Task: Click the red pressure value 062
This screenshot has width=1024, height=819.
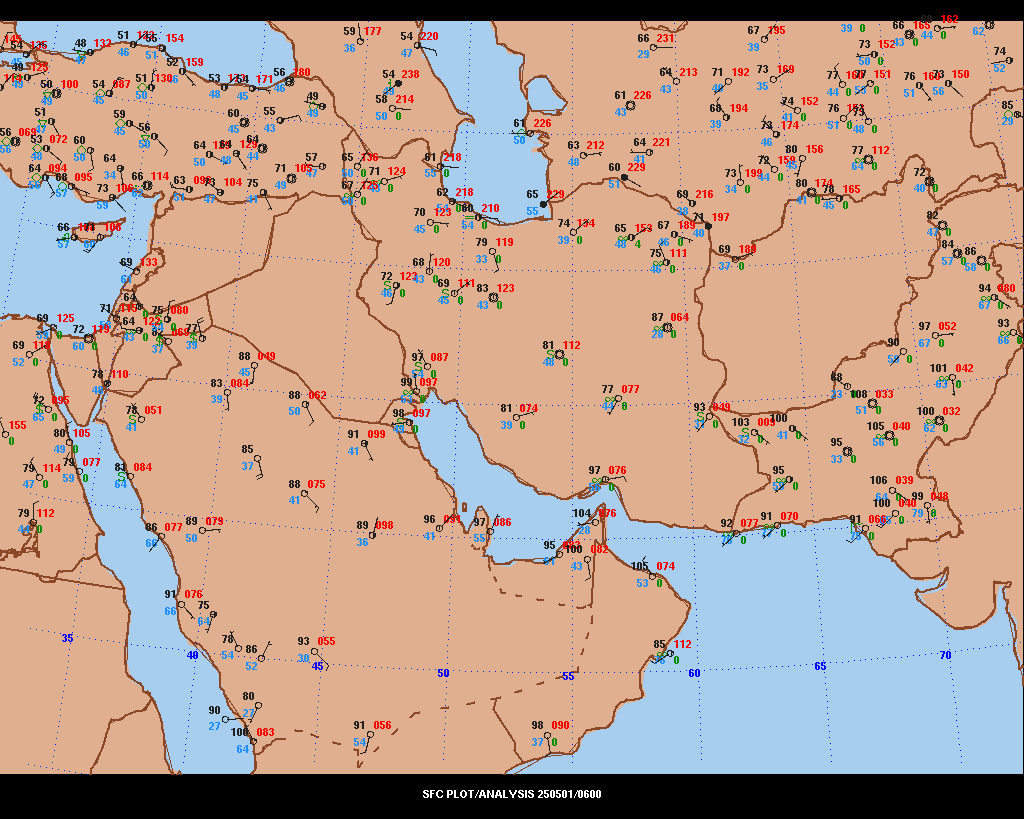Action: point(317,396)
